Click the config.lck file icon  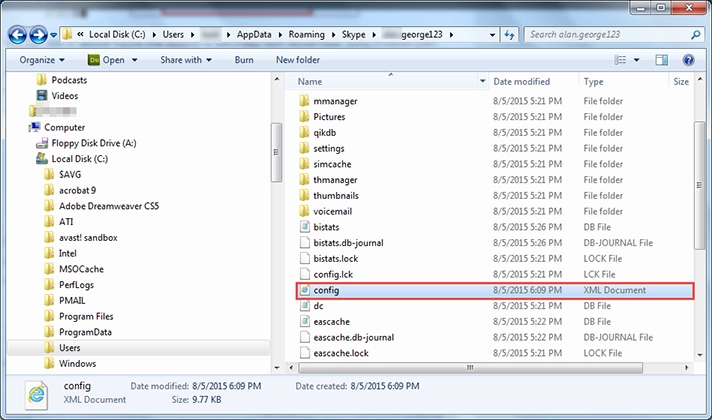tap(304, 274)
